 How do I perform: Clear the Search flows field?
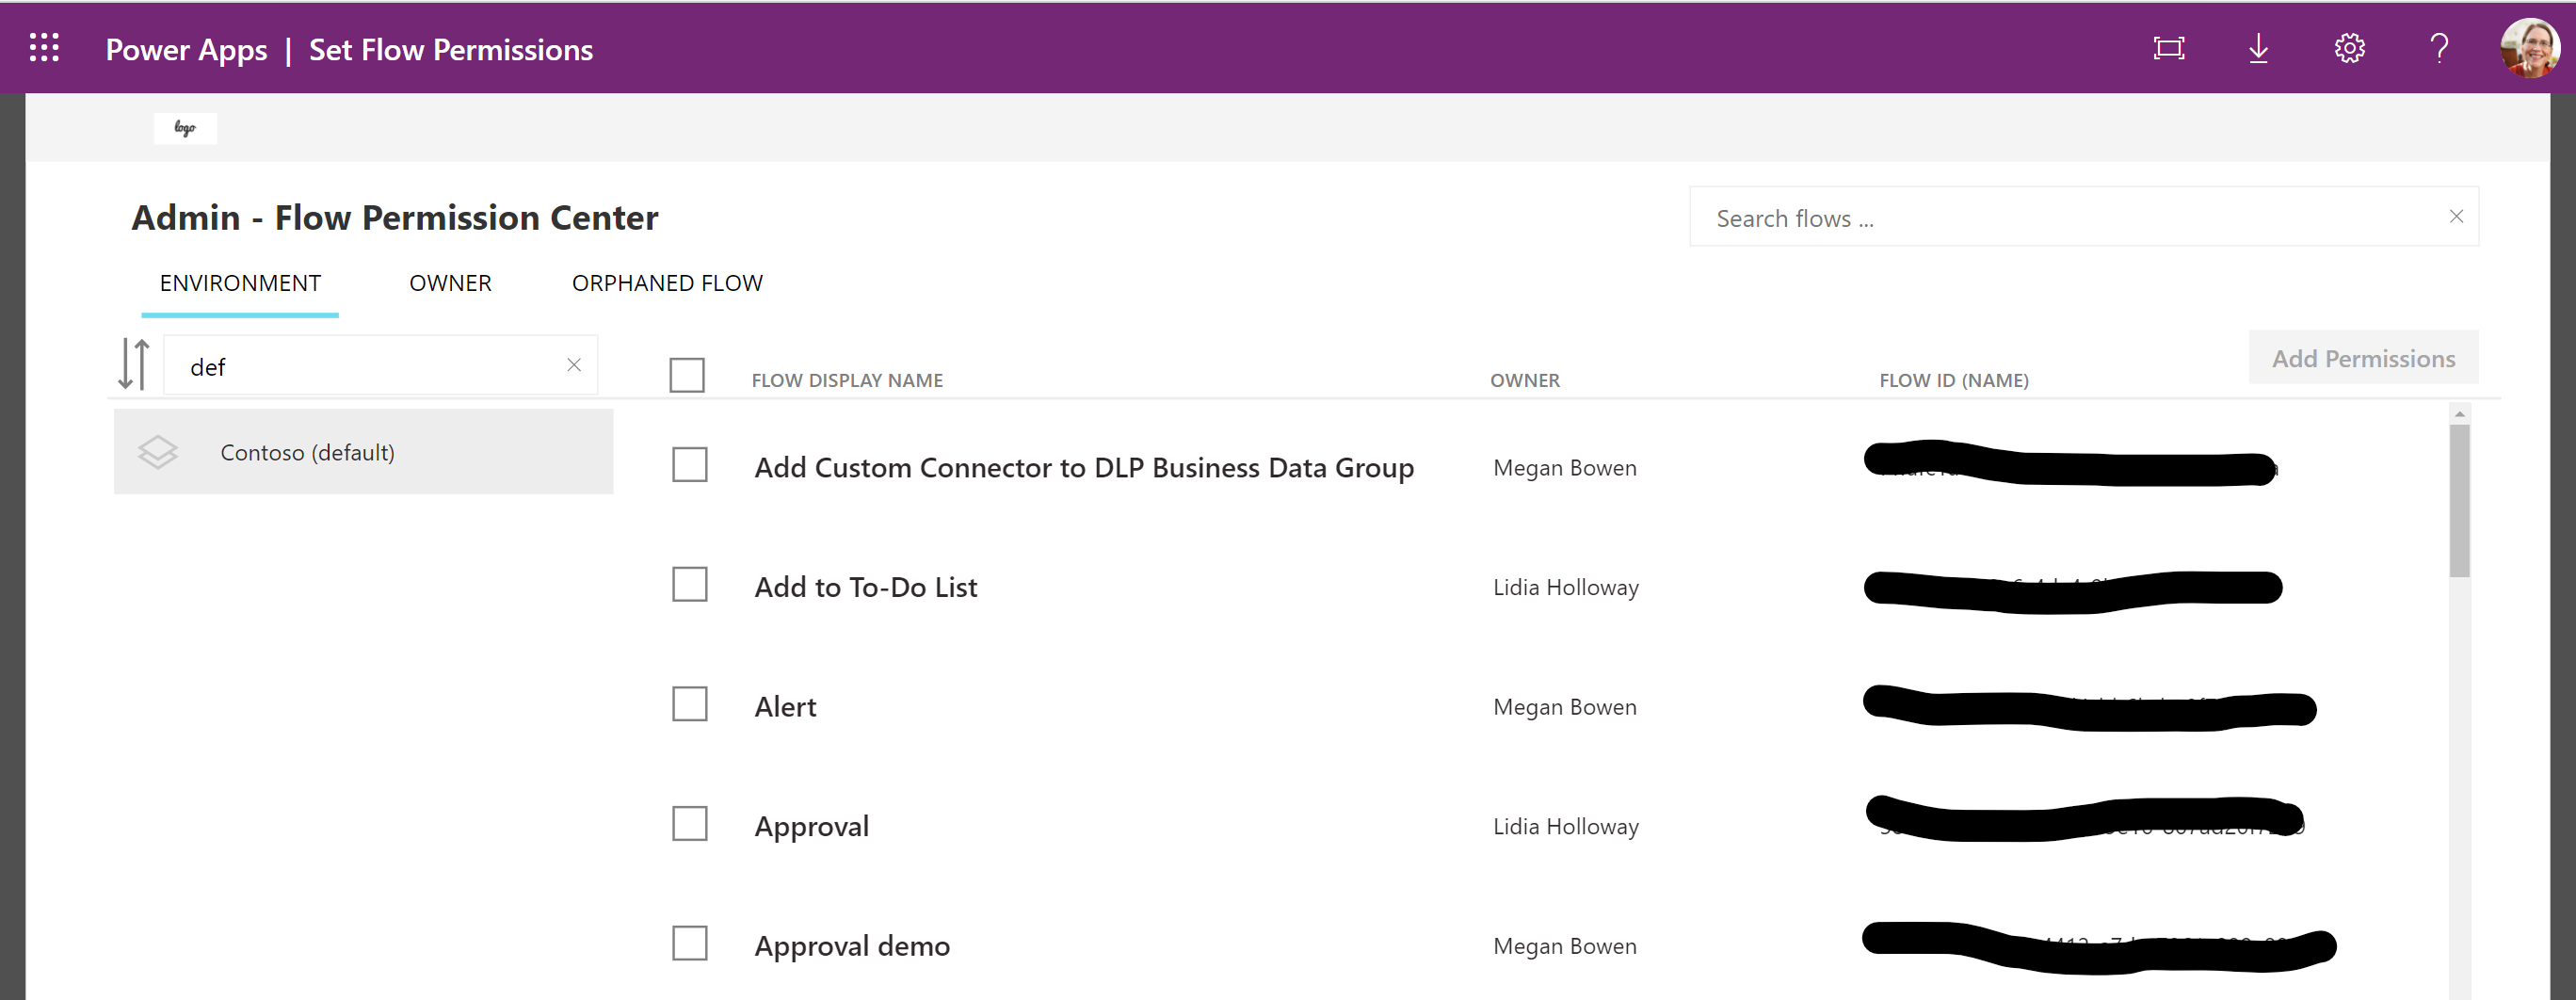click(x=2456, y=216)
